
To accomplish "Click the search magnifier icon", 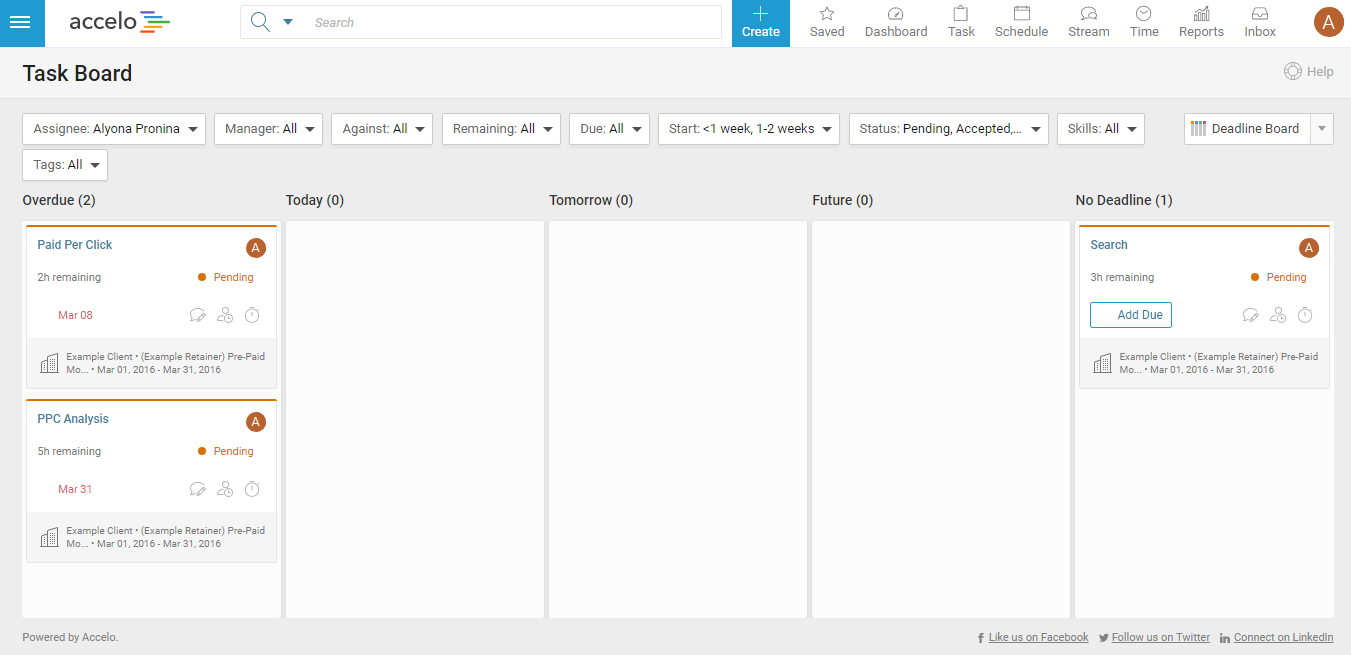I will (x=260, y=22).
